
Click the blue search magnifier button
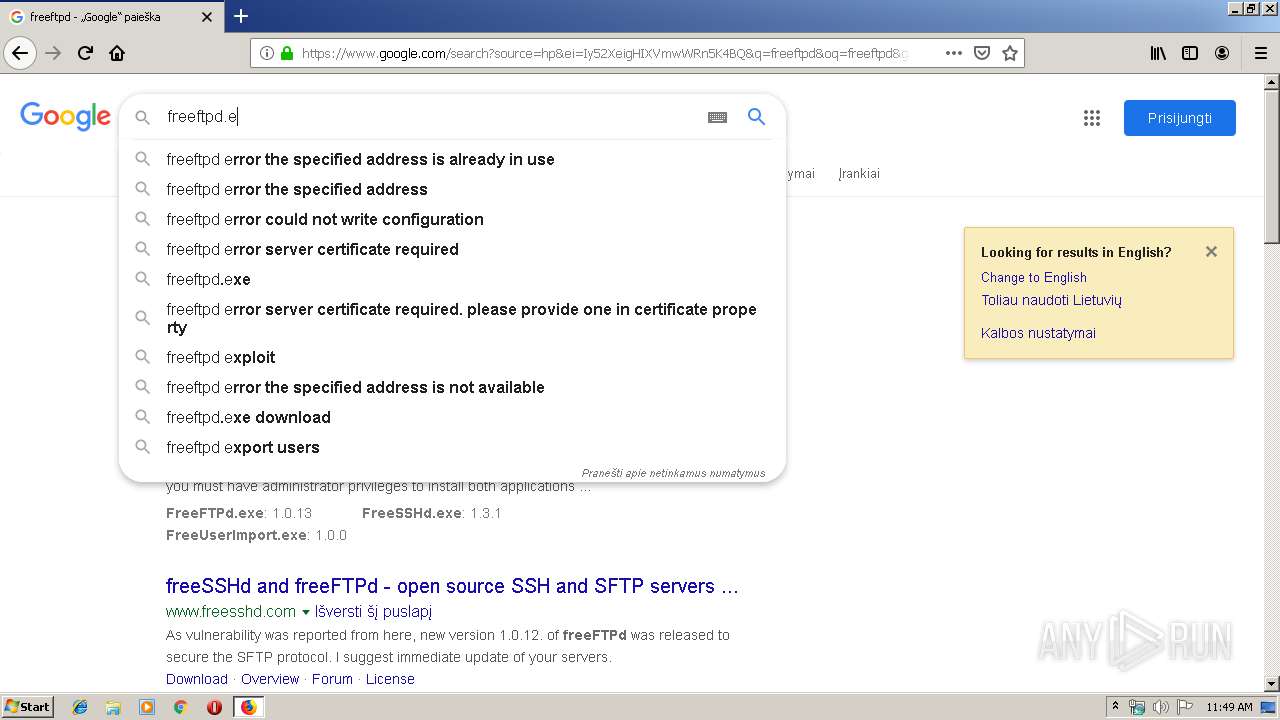tap(757, 117)
